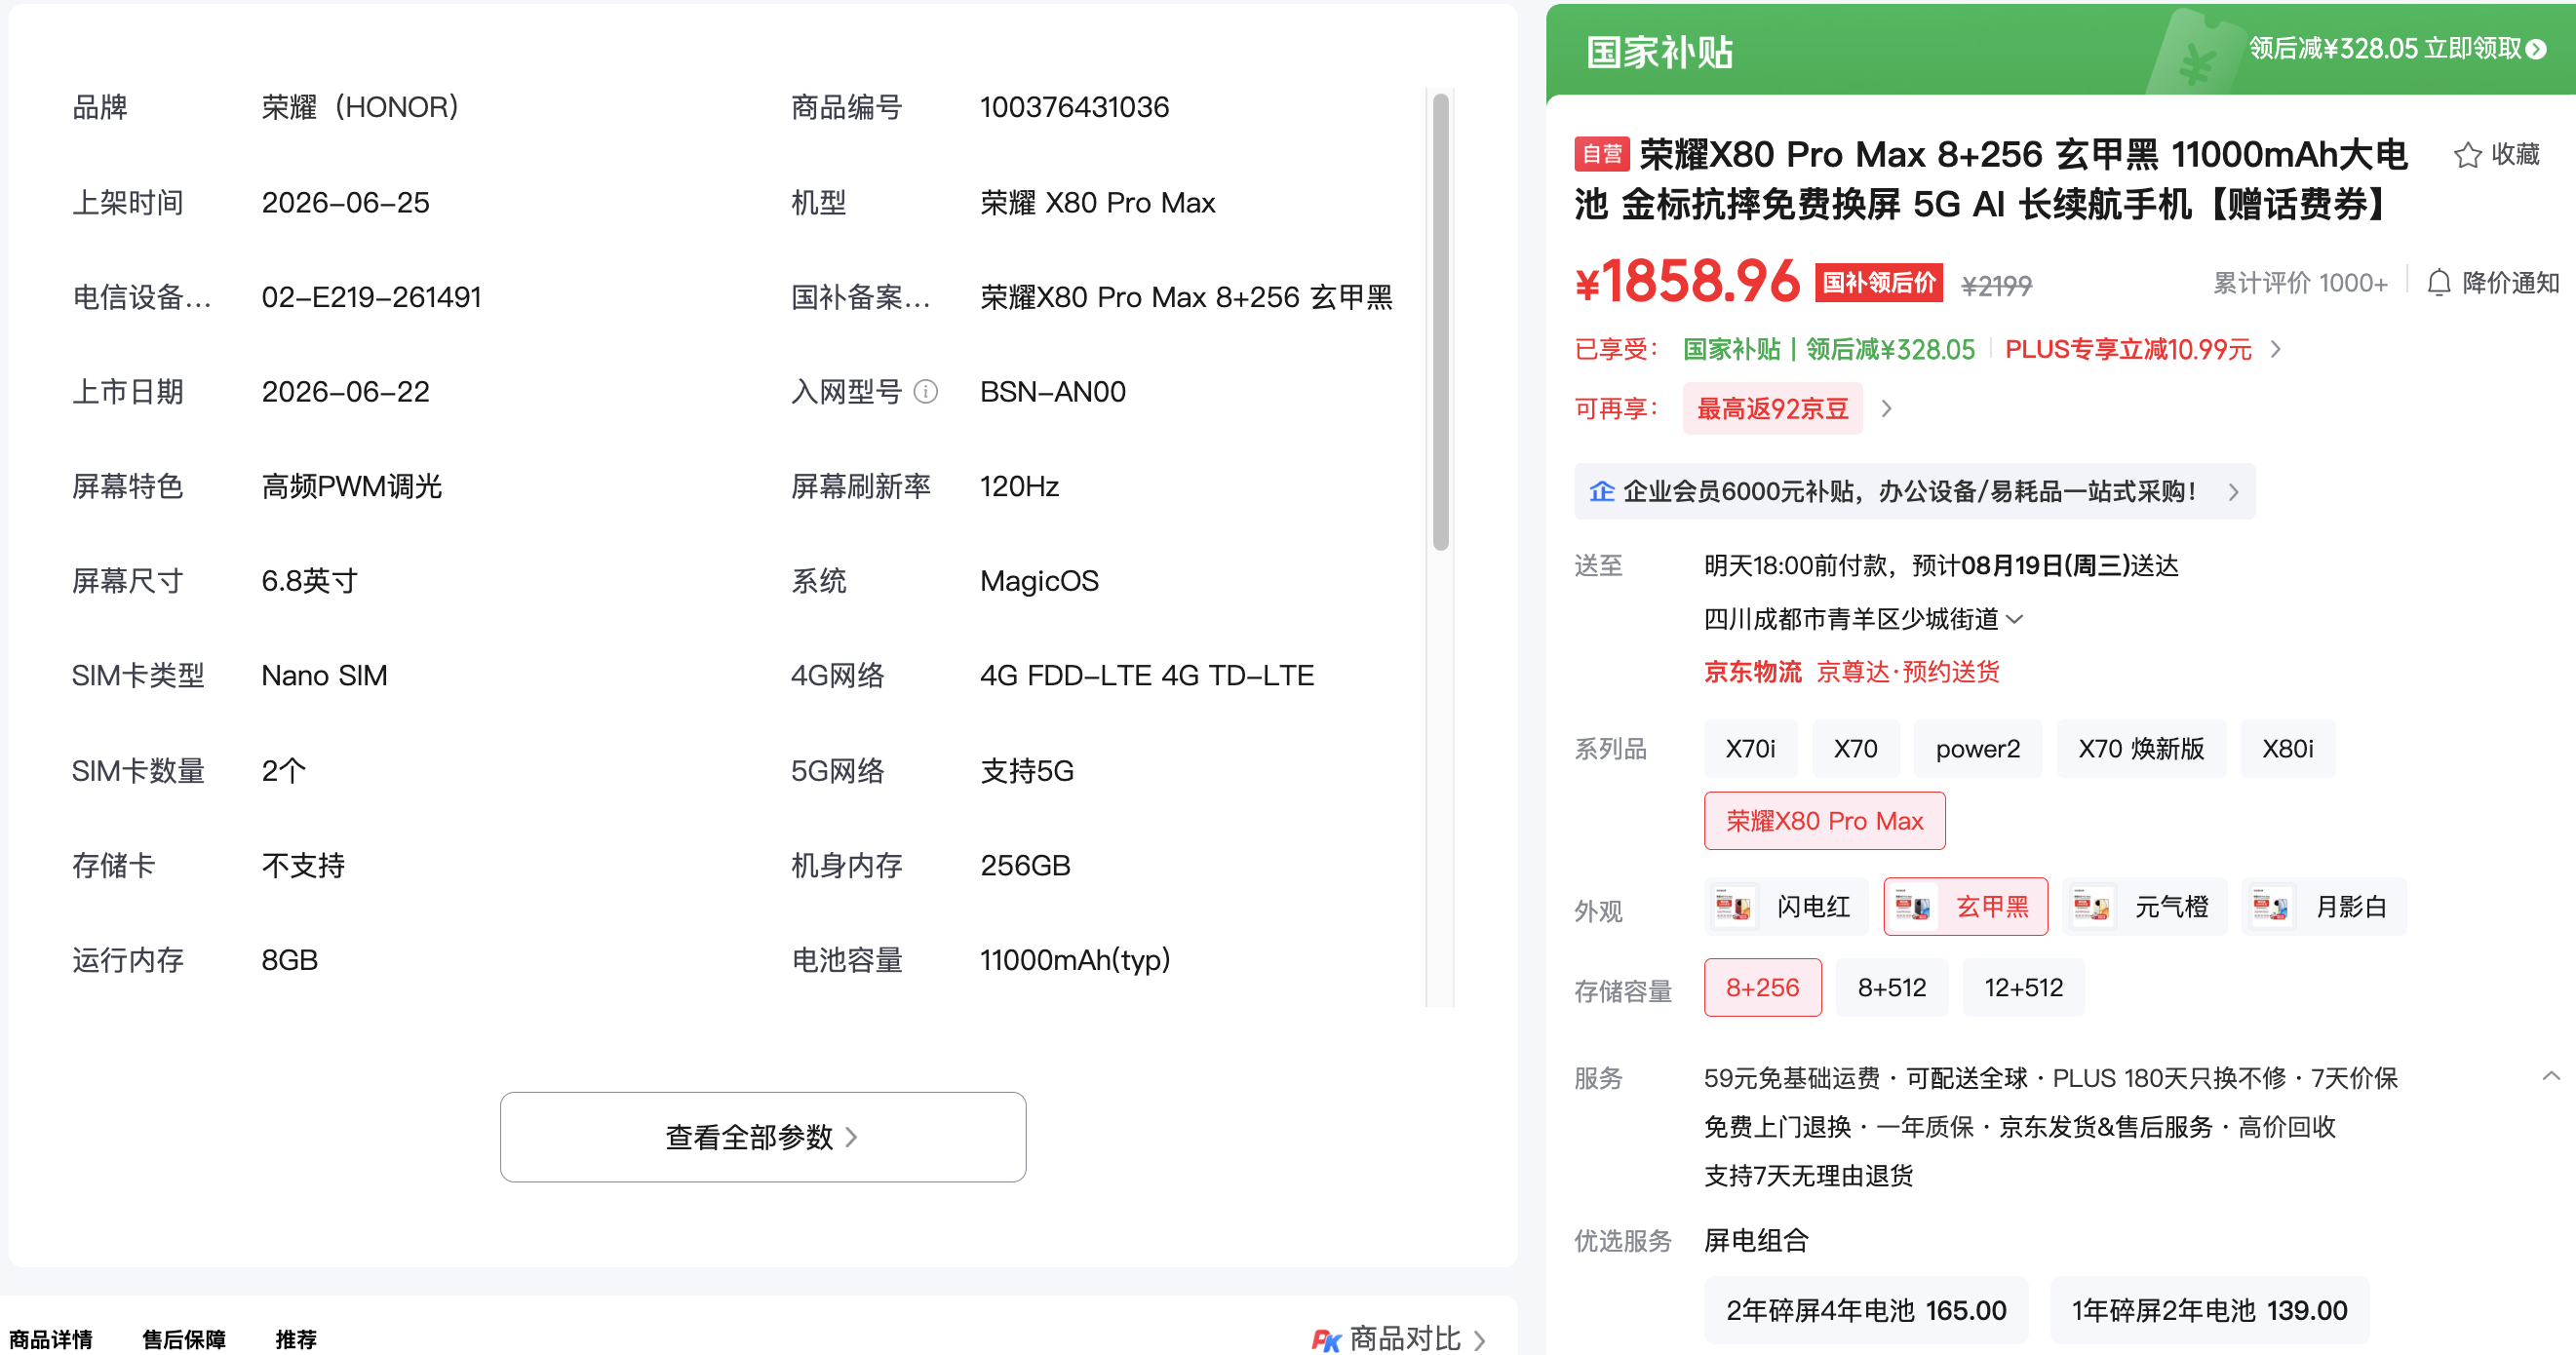Viewport: 2576px width, 1355px height.
Task: Select the X70 series item
Action: (1855, 749)
